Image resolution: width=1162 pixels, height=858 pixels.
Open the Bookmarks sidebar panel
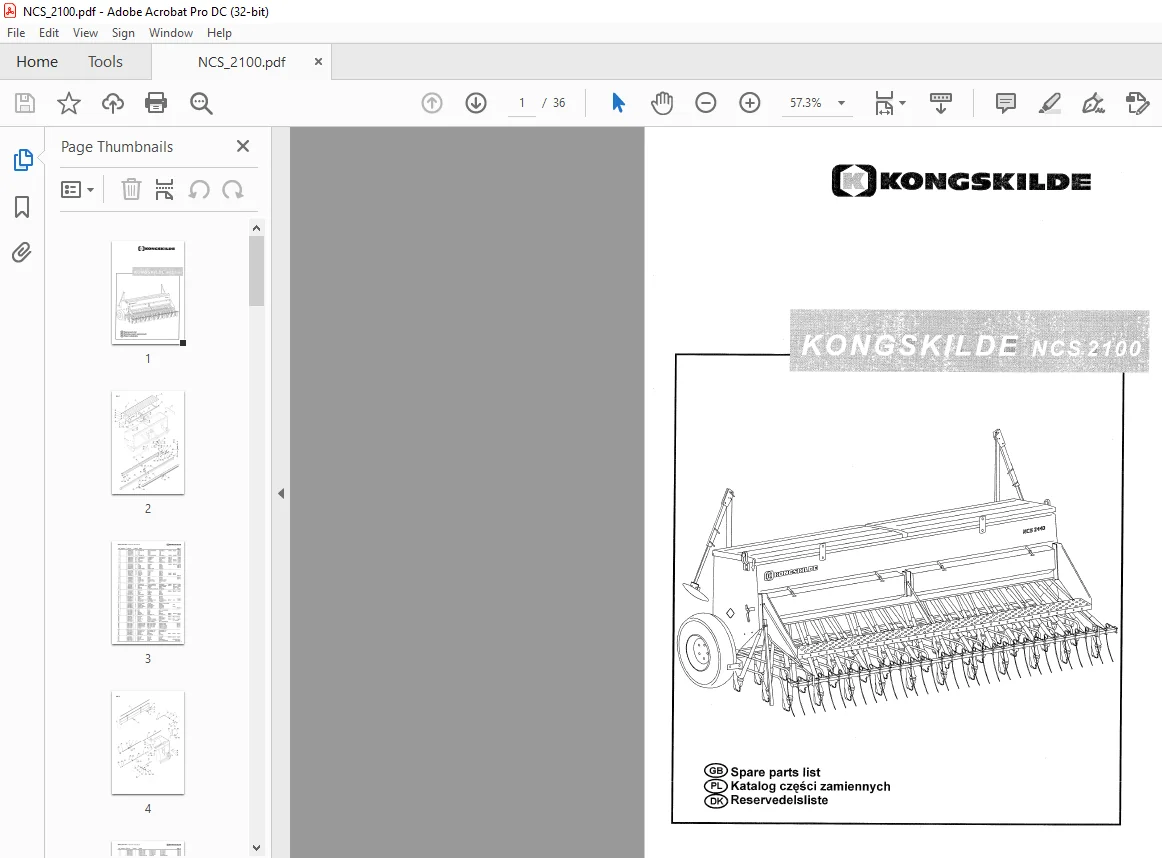click(22, 207)
